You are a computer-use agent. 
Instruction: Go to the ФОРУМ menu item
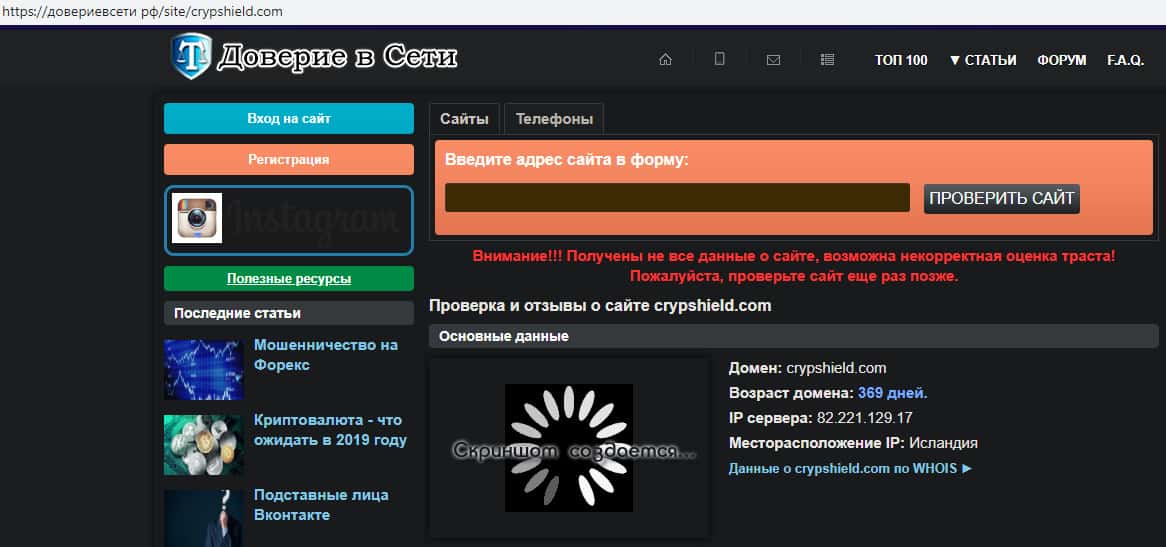[x=1062, y=60]
